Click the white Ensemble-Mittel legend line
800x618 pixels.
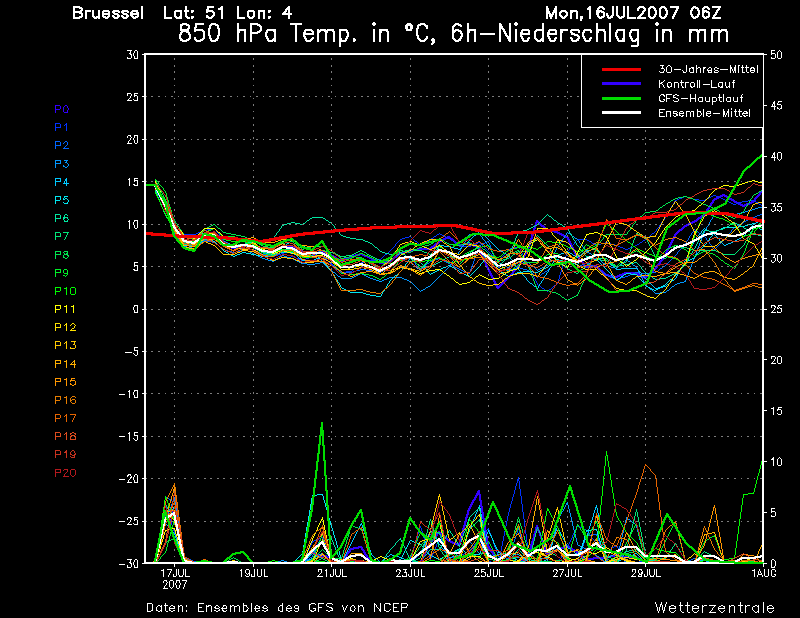click(621, 112)
